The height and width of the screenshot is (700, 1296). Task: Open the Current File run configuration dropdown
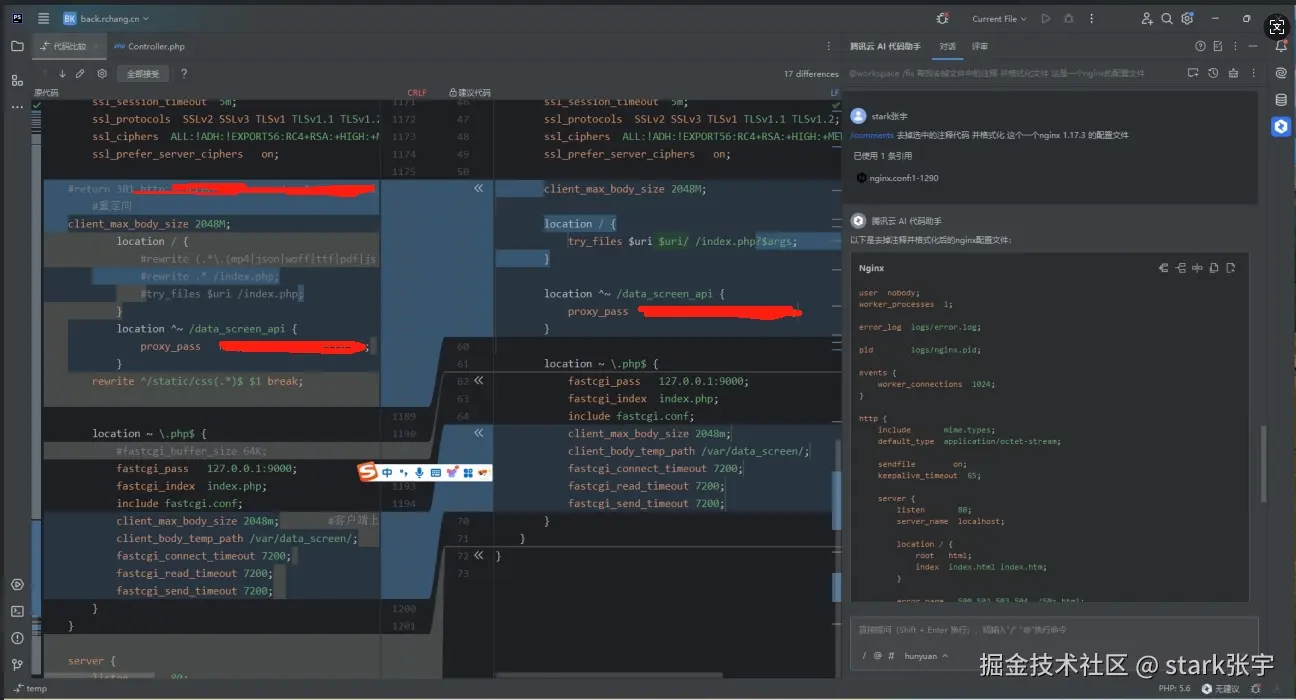999,18
